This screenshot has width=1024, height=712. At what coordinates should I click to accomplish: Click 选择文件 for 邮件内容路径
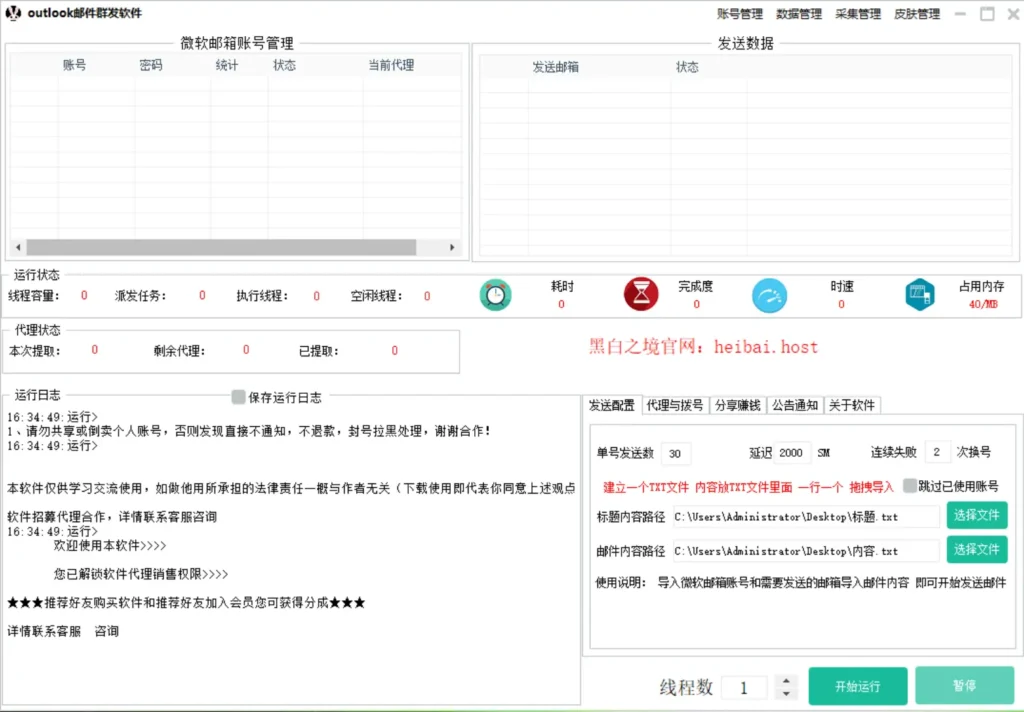tap(976, 549)
